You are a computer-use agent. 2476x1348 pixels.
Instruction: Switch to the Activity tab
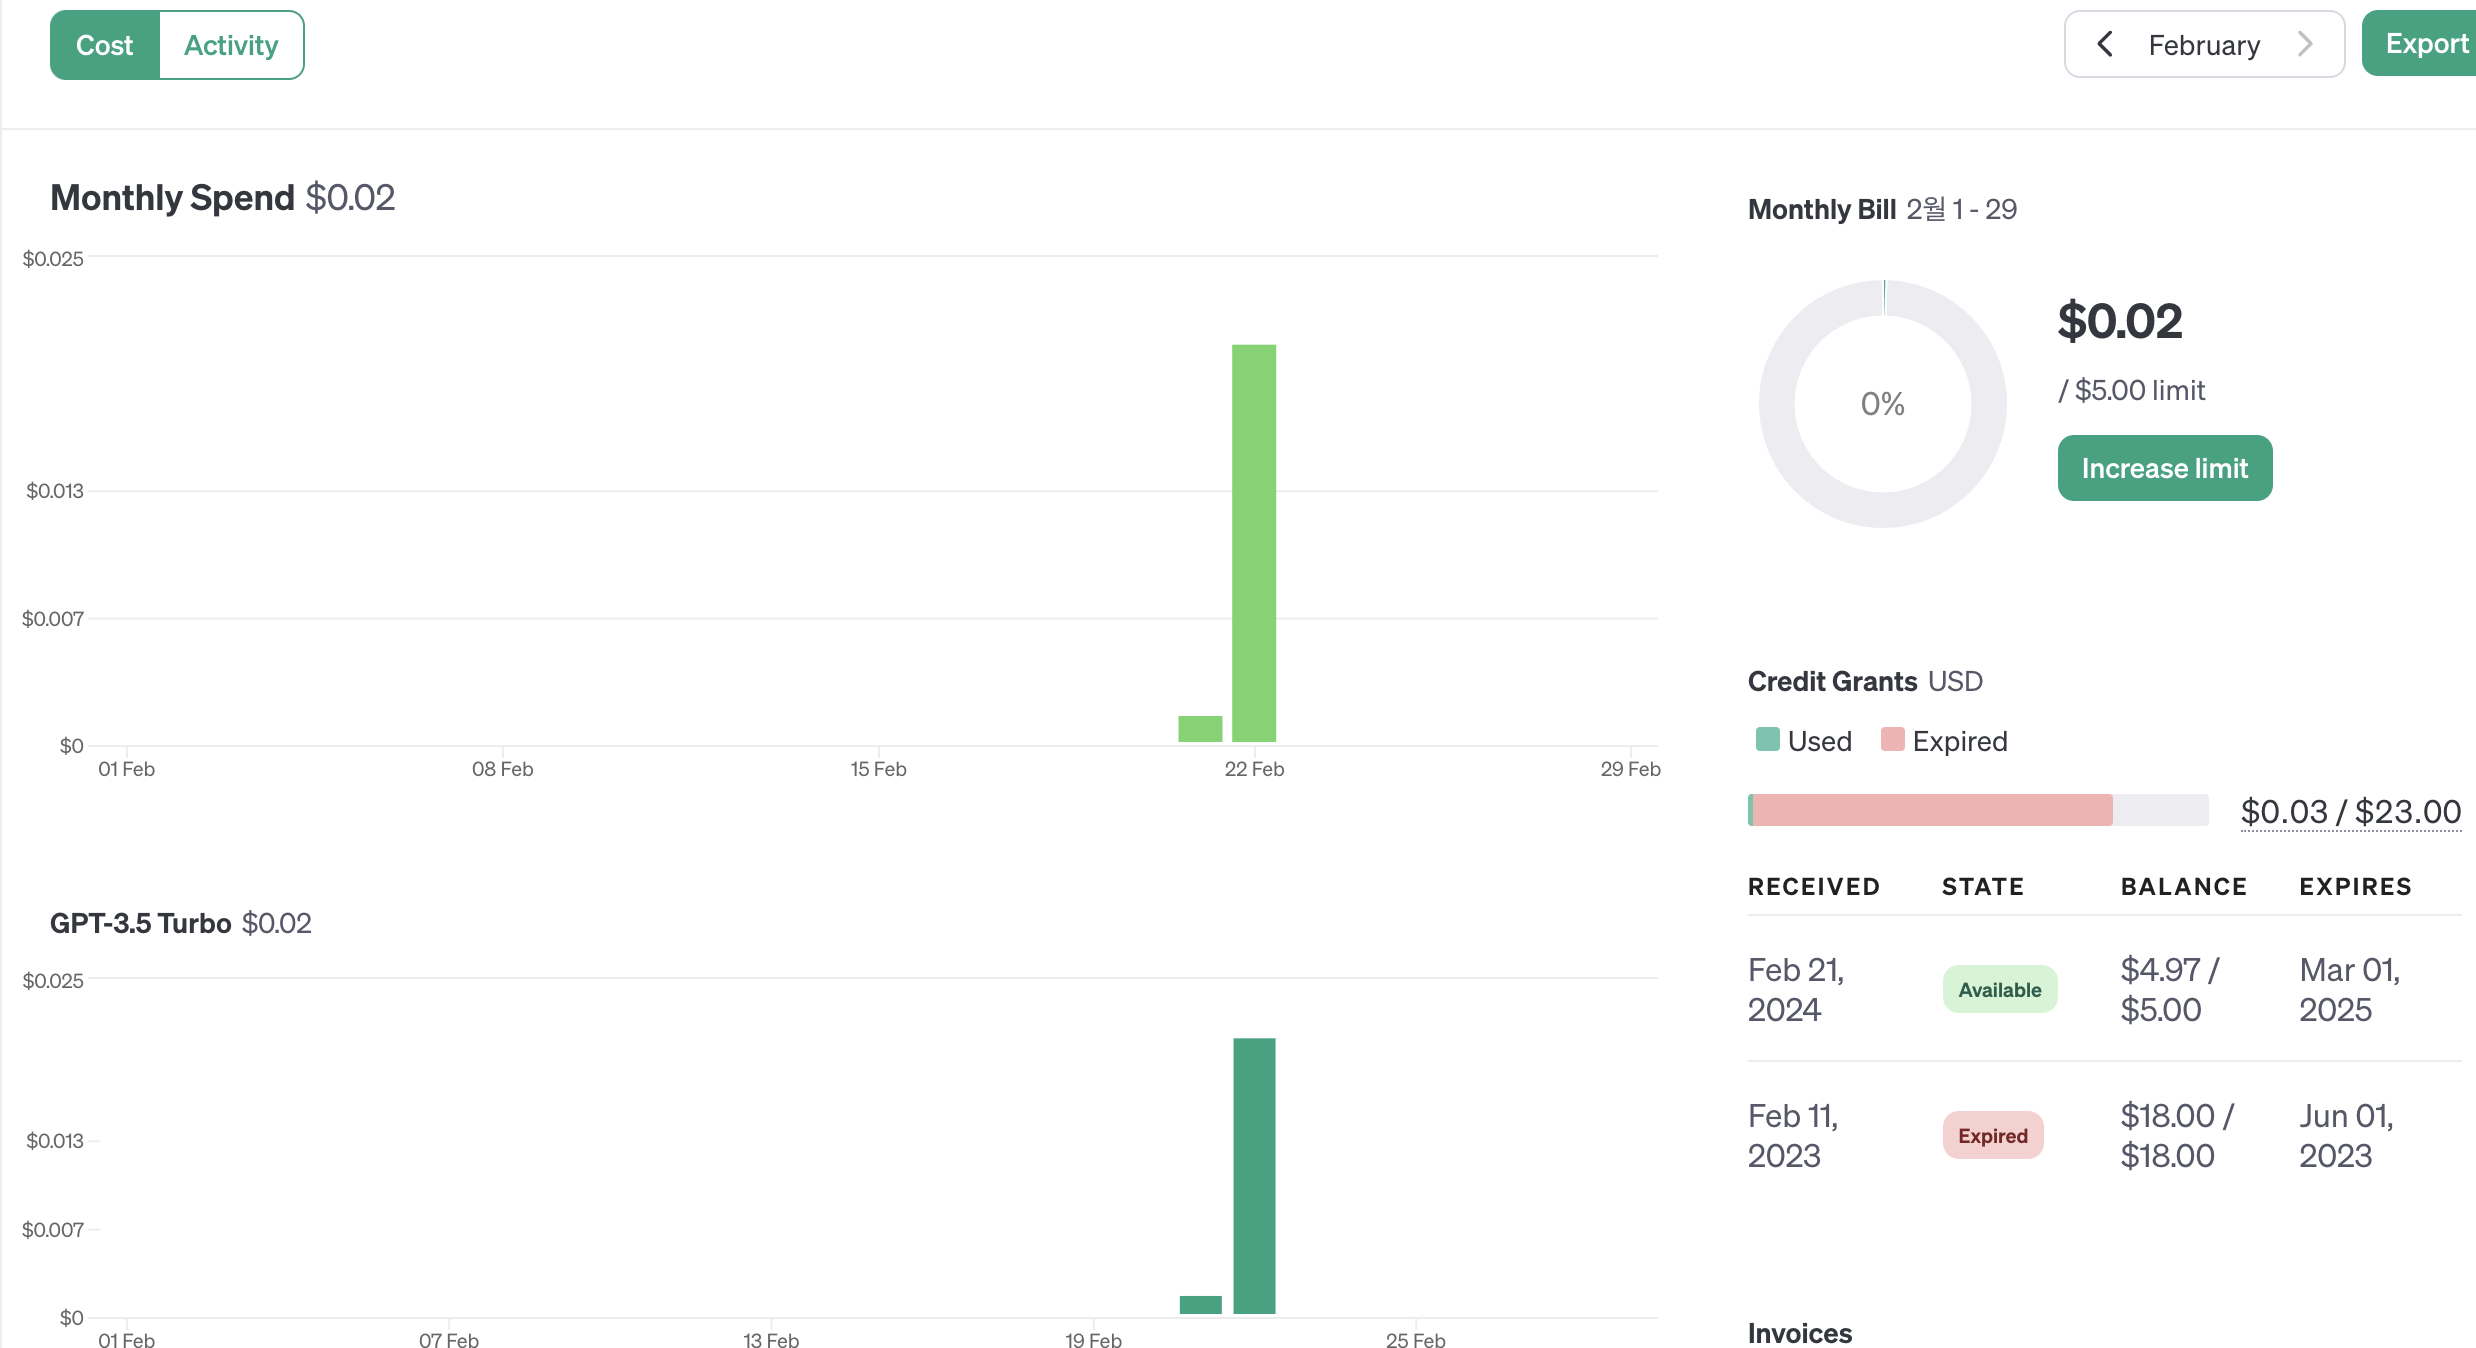(x=231, y=45)
